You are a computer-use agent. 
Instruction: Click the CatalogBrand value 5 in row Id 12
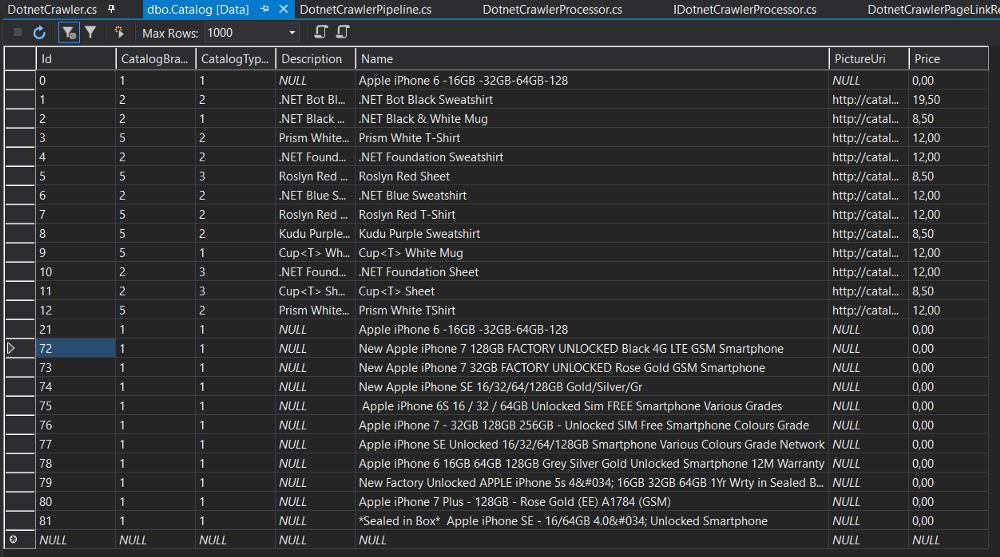coord(156,310)
